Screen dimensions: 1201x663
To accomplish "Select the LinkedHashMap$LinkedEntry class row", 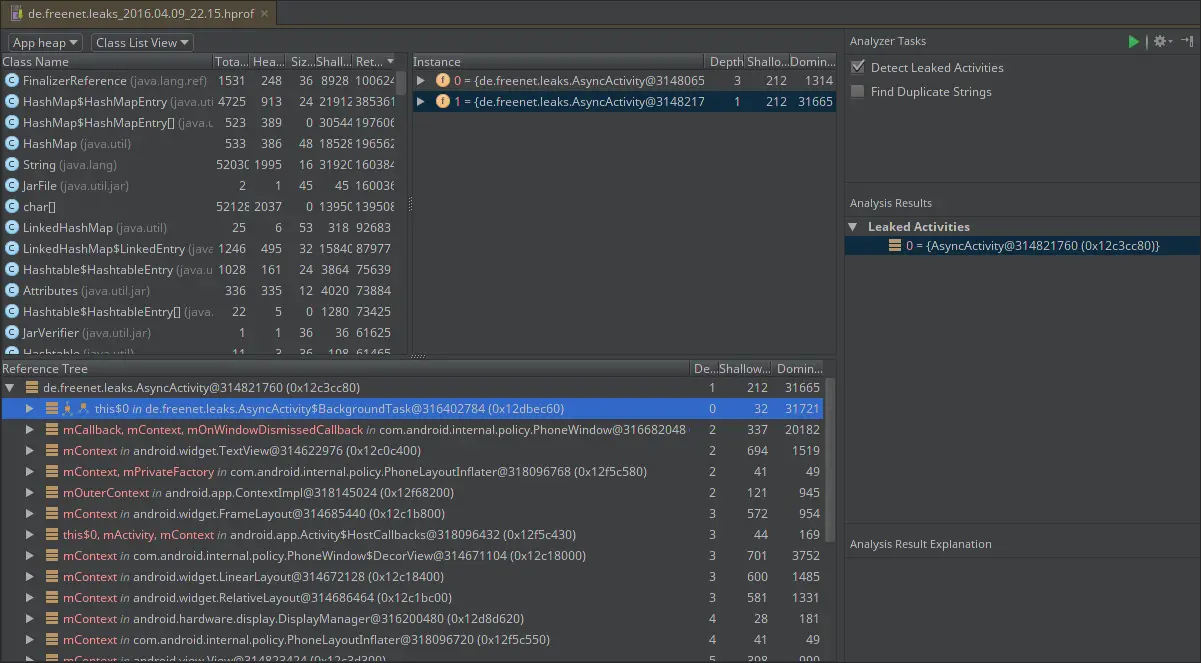I will pyautogui.click(x=198, y=248).
